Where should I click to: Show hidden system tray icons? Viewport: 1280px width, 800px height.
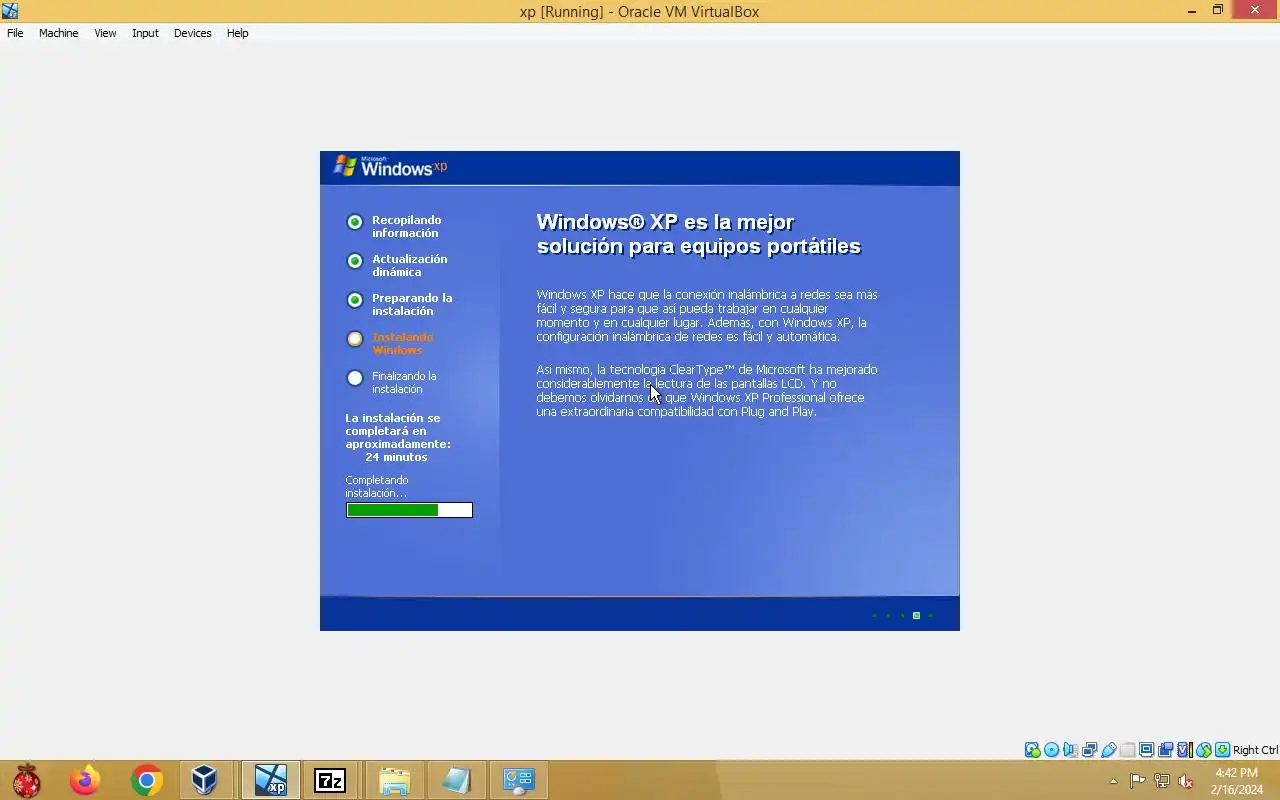[1113, 781]
